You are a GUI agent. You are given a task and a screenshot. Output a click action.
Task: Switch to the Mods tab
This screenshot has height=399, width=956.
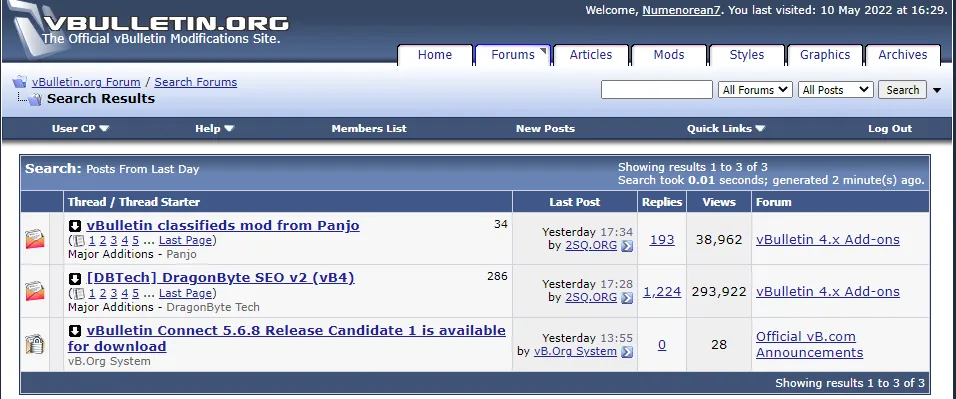[669, 55]
